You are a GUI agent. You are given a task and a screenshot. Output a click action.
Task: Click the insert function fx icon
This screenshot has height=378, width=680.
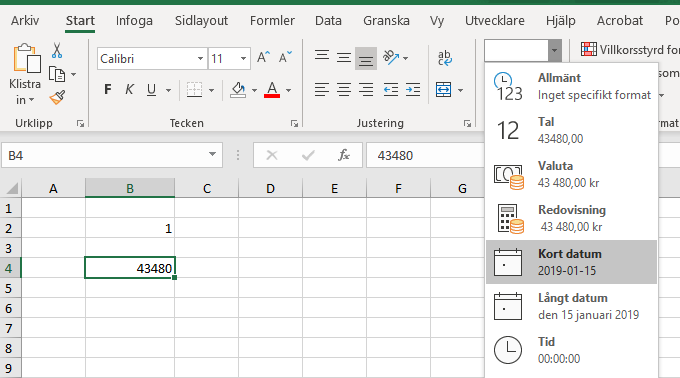click(344, 155)
